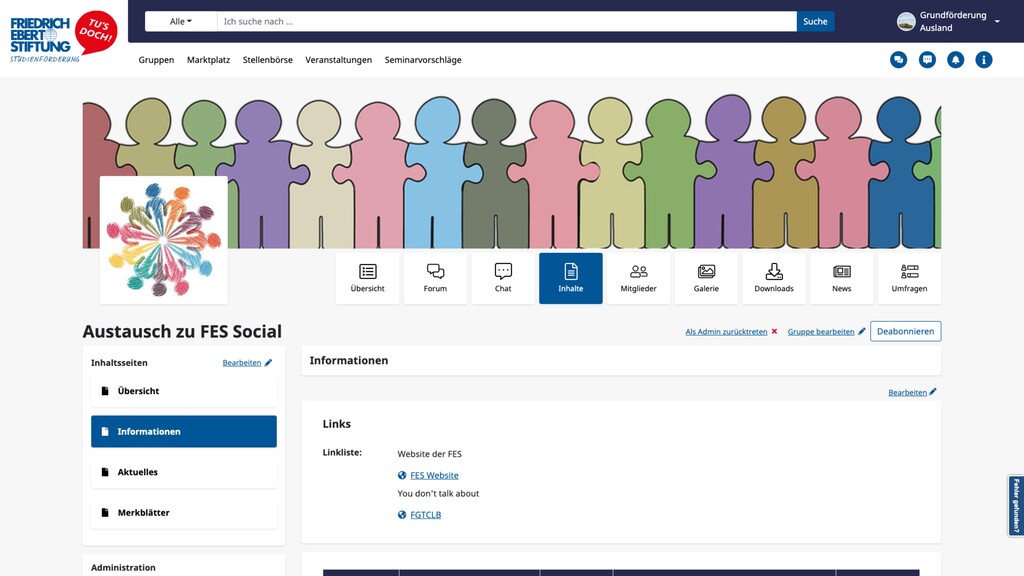Select Merkblätter in the content pages list
This screenshot has height=576, width=1024.
coord(184,512)
